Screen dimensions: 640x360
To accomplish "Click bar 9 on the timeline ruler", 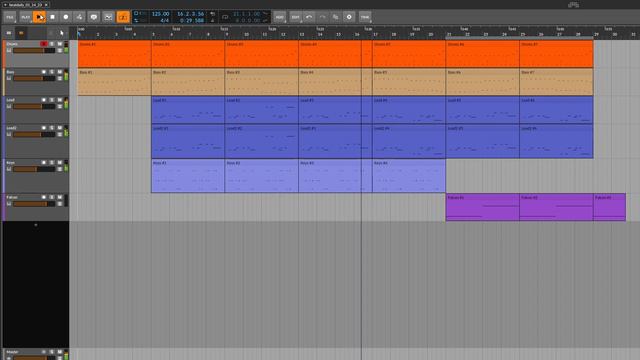I will click(x=227, y=34).
